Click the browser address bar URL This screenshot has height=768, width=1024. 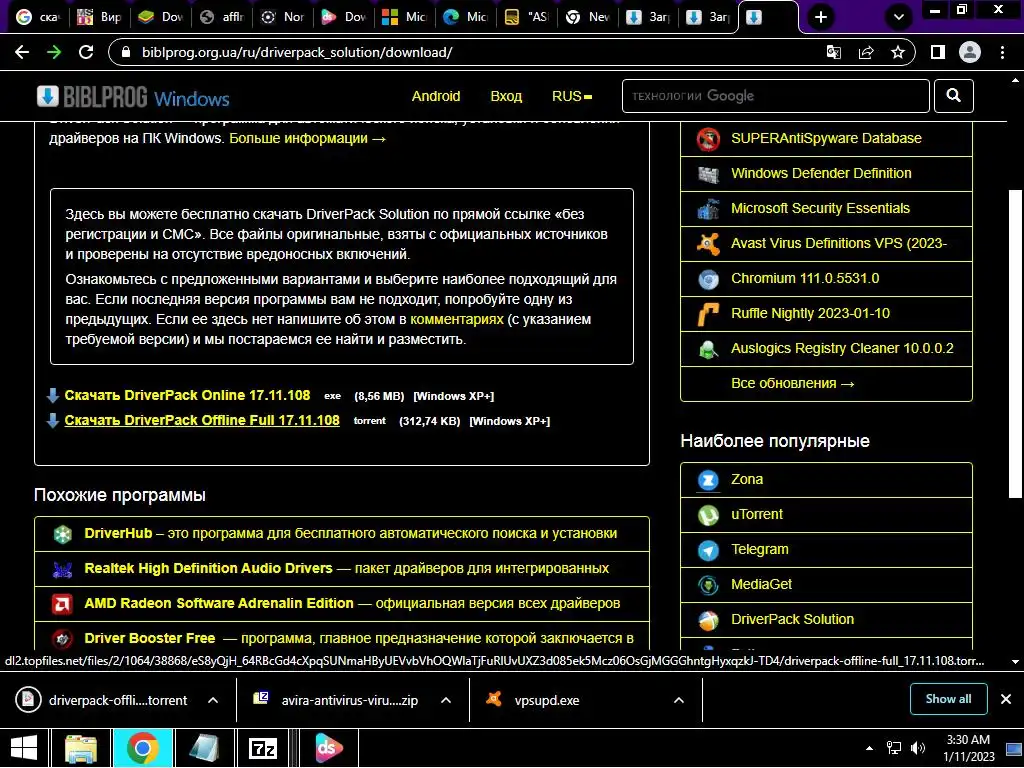tap(297, 52)
